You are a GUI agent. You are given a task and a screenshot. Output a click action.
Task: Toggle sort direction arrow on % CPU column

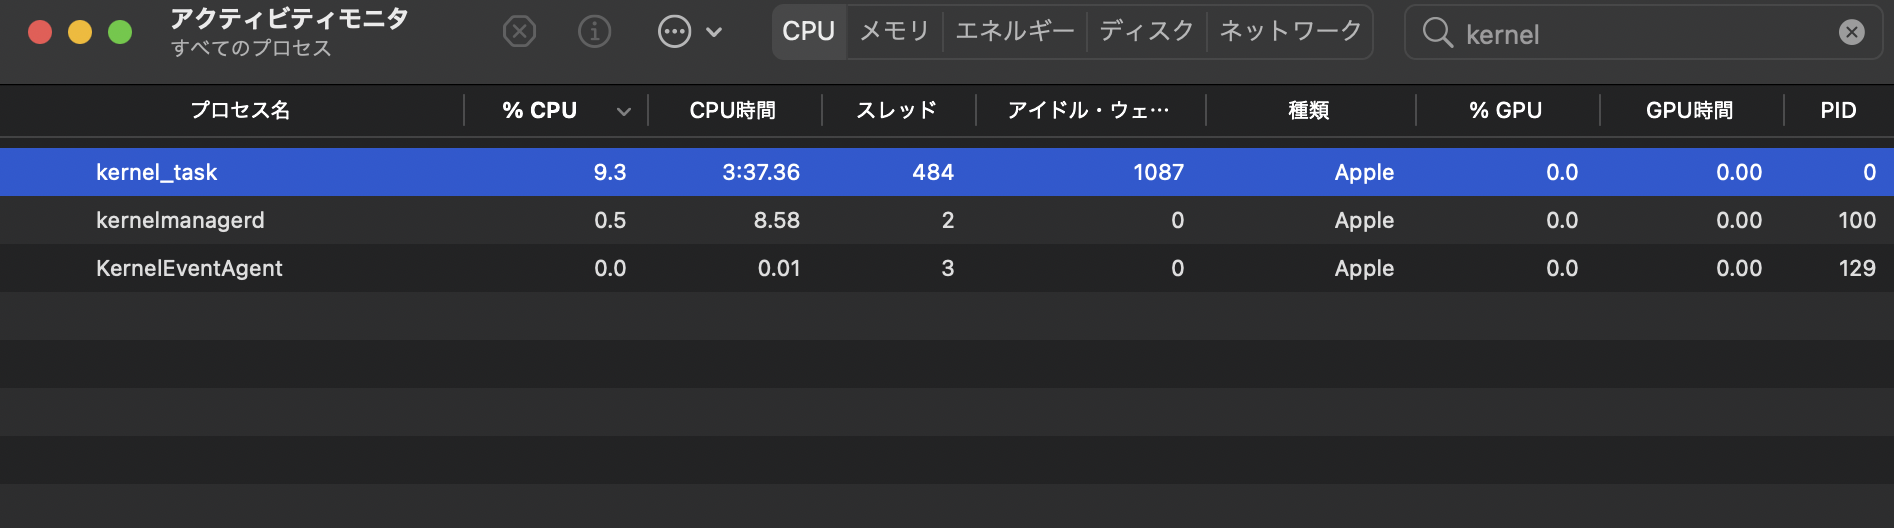point(624,111)
